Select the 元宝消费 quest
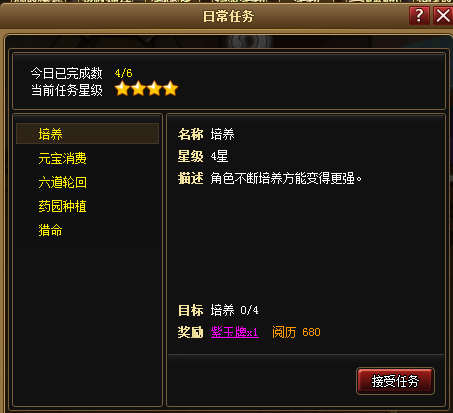This screenshot has width=453, height=413. click(x=62, y=158)
